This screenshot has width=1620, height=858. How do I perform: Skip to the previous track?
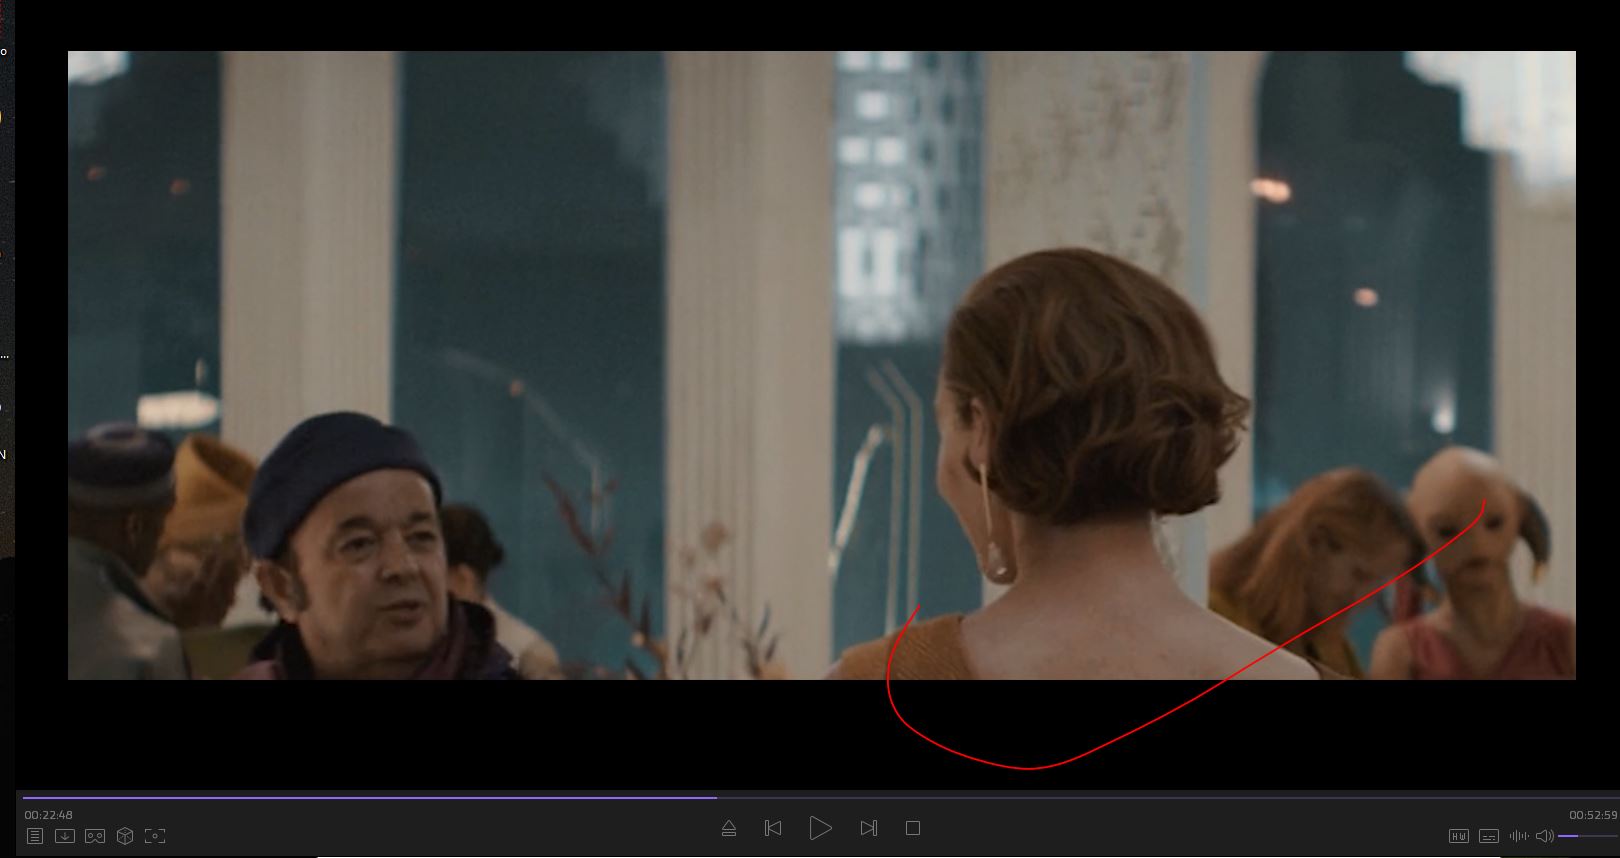[x=772, y=828]
